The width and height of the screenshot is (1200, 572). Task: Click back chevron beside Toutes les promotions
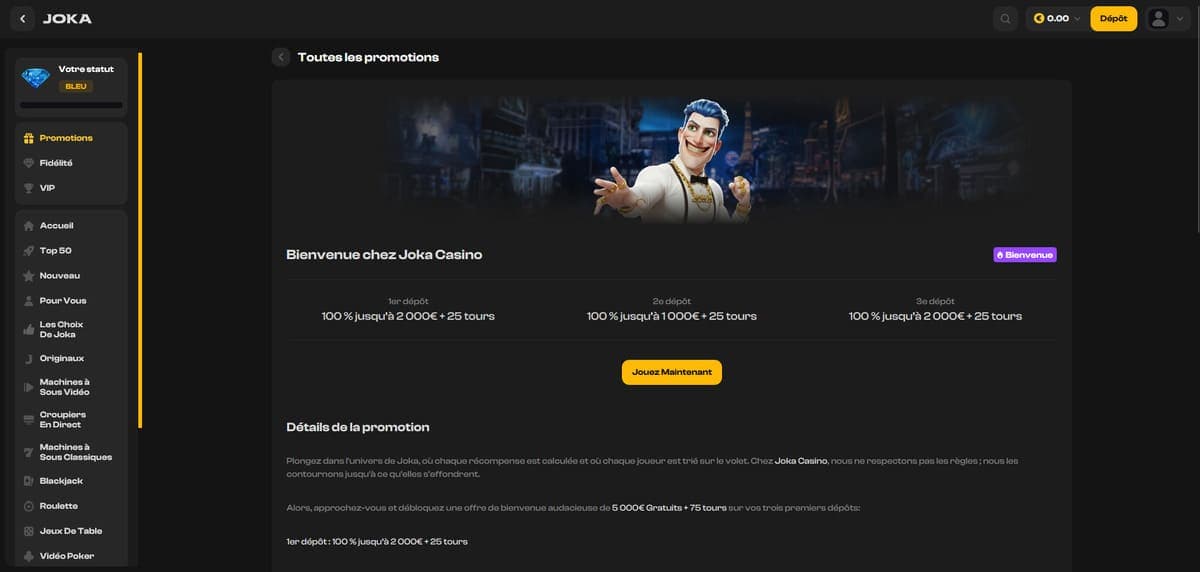coord(281,57)
